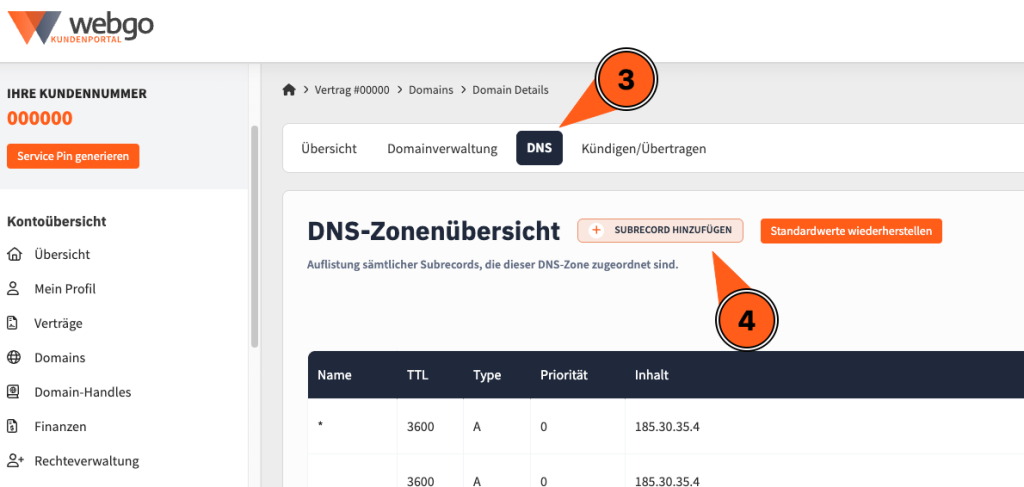
Task: Click the webgo Kundenportal logo
Action: pos(80,27)
